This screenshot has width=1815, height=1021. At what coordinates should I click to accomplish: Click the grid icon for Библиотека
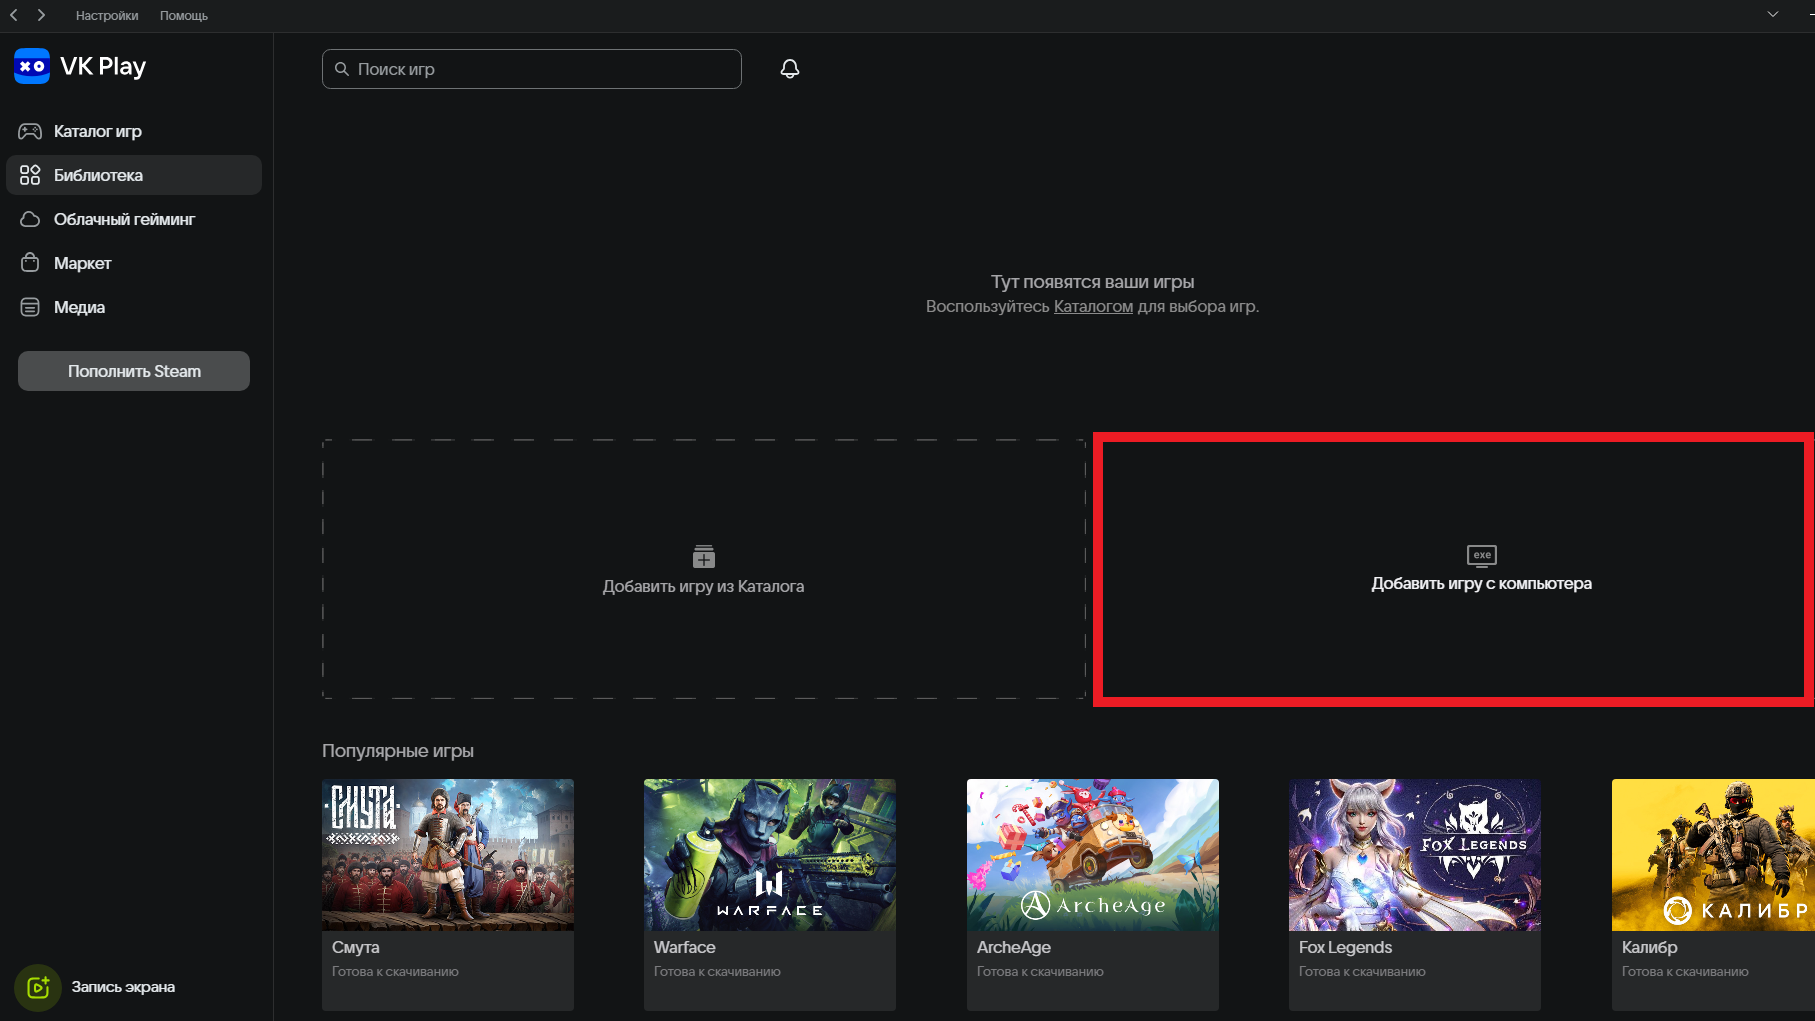pos(30,175)
